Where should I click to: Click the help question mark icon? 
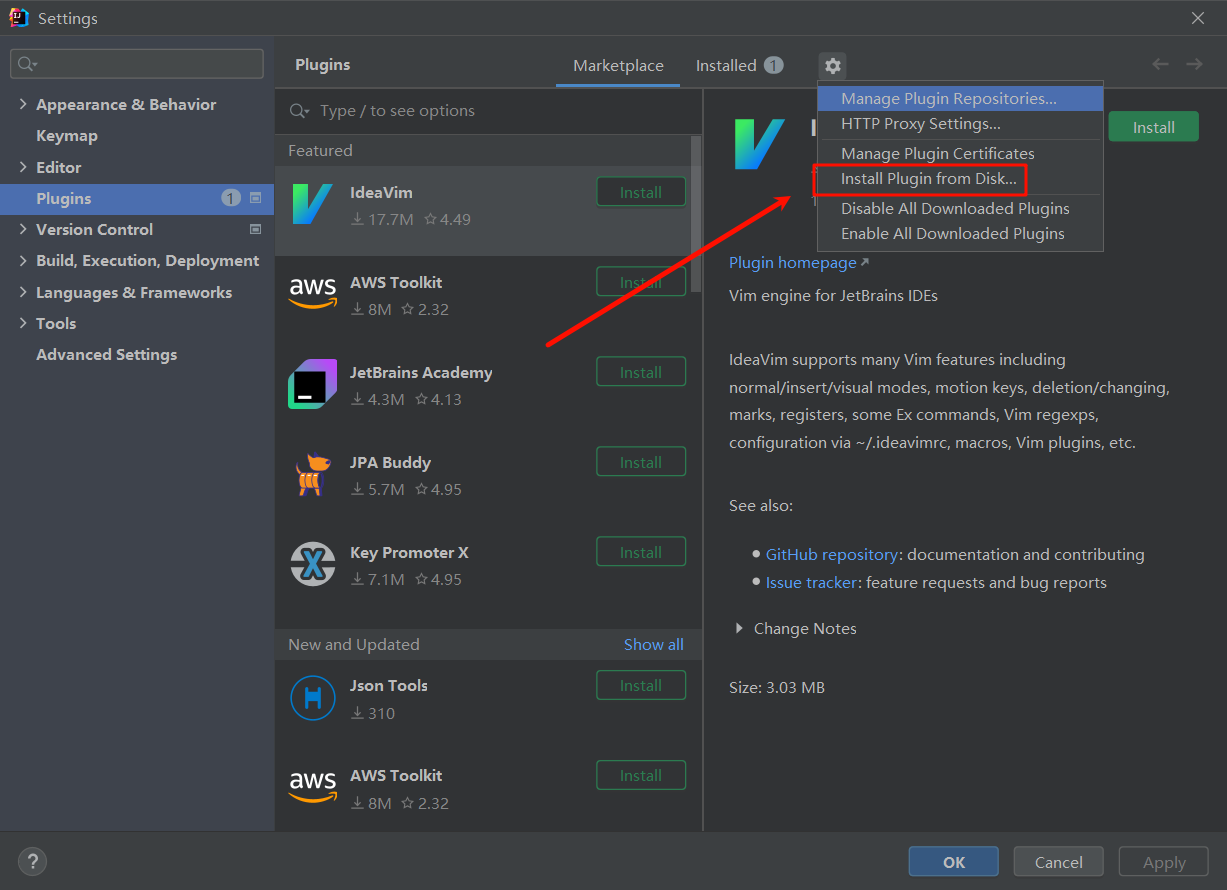(32, 861)
